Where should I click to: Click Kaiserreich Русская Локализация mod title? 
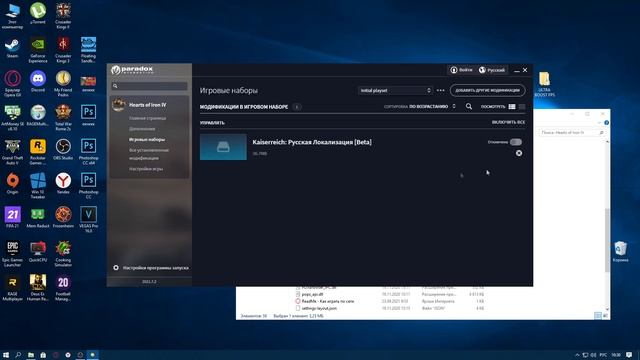click(x=312, y=142)
